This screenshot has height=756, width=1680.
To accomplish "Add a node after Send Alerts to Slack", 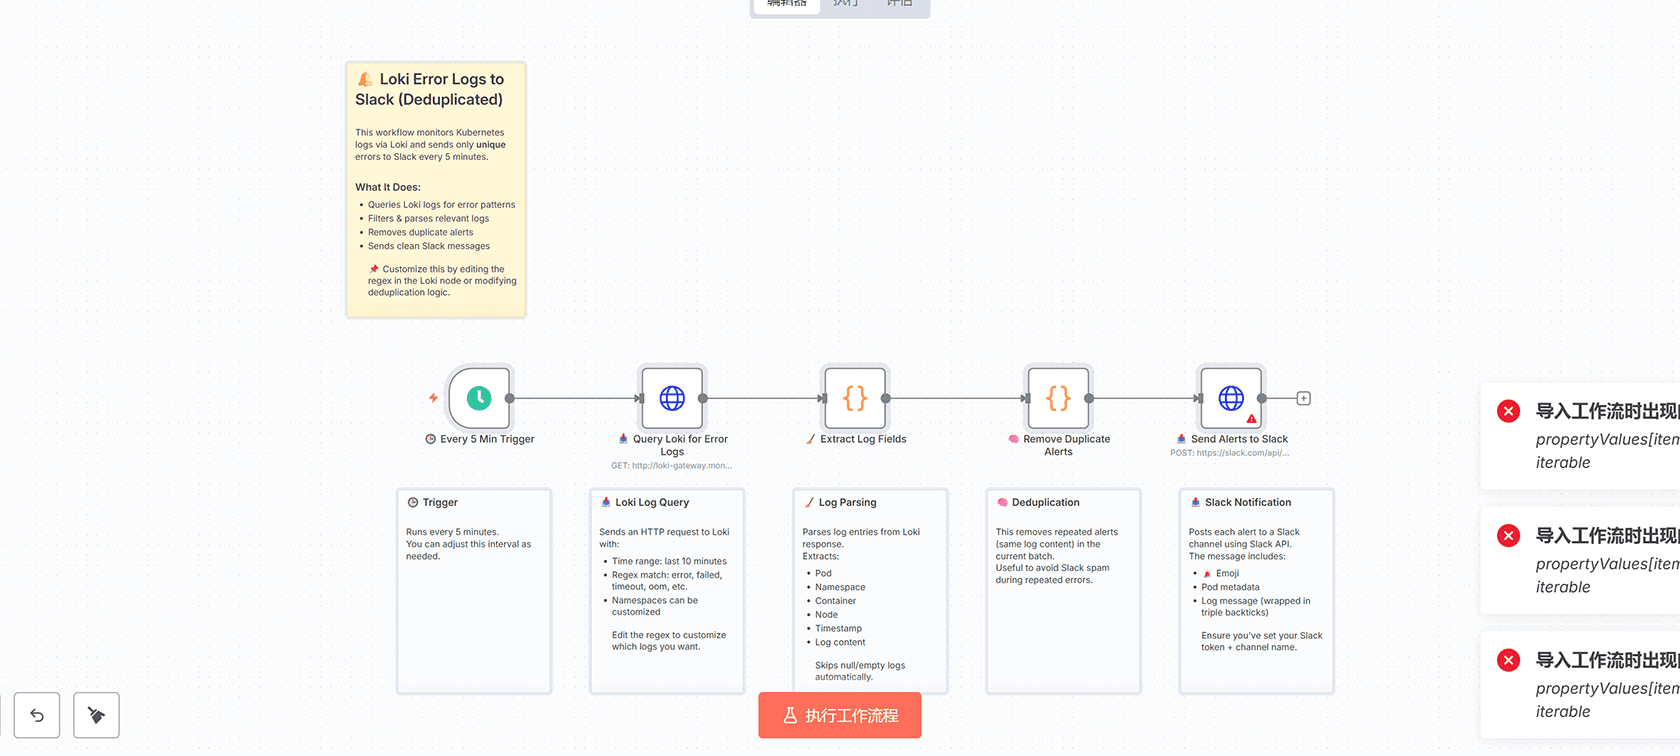I will point(1303,398).
